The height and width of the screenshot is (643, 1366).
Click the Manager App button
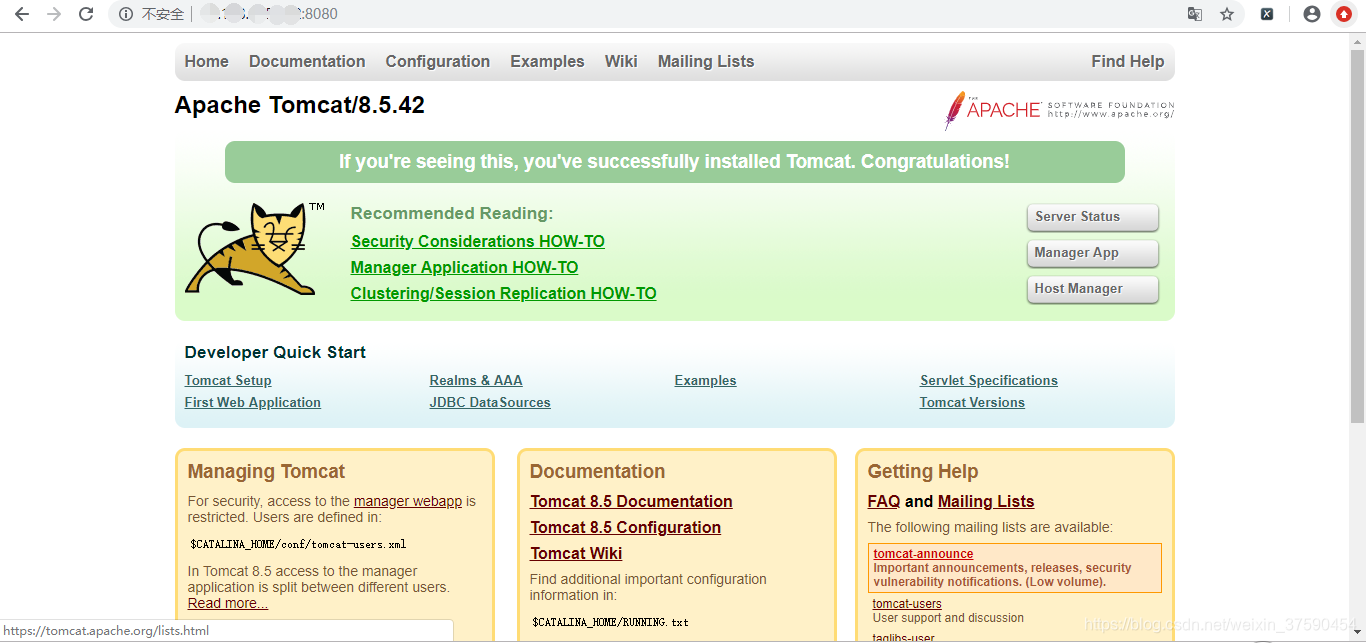(1092, 253)
